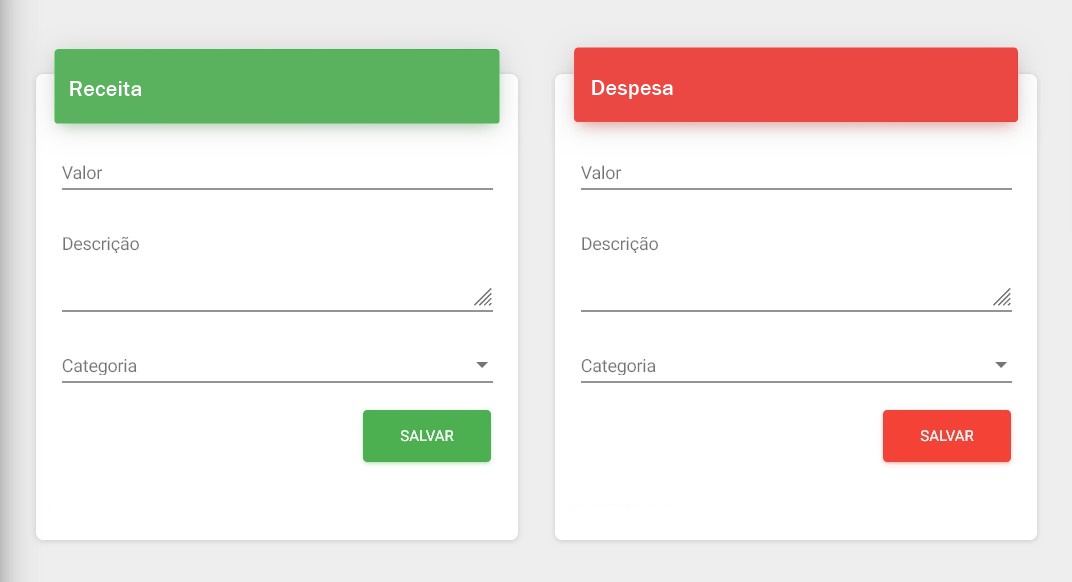
Task: Click the resize handle in Receita's Descrição
Action: 483,297
